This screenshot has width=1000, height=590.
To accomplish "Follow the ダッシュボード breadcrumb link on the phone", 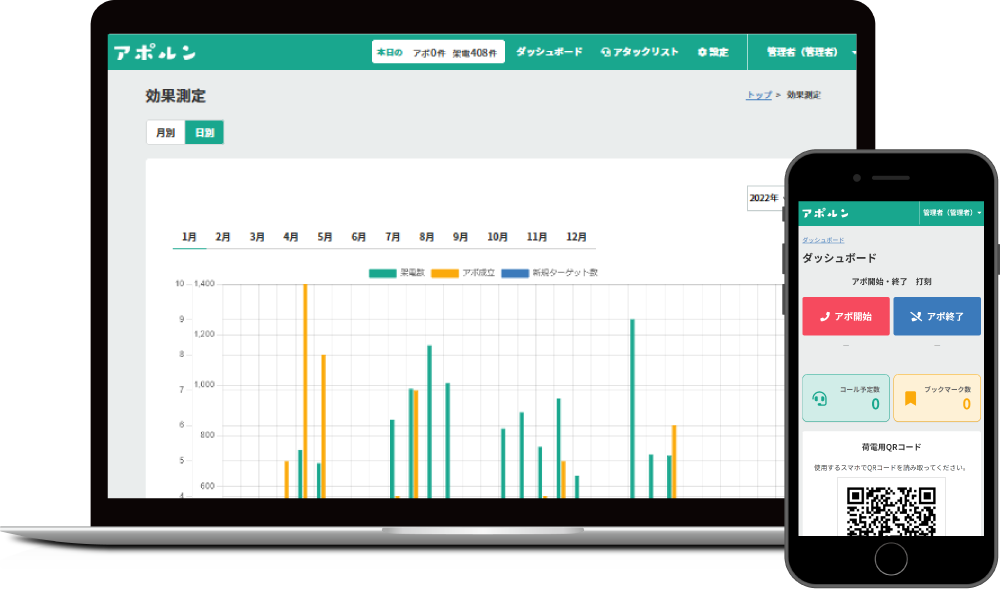I will (823, 240).
